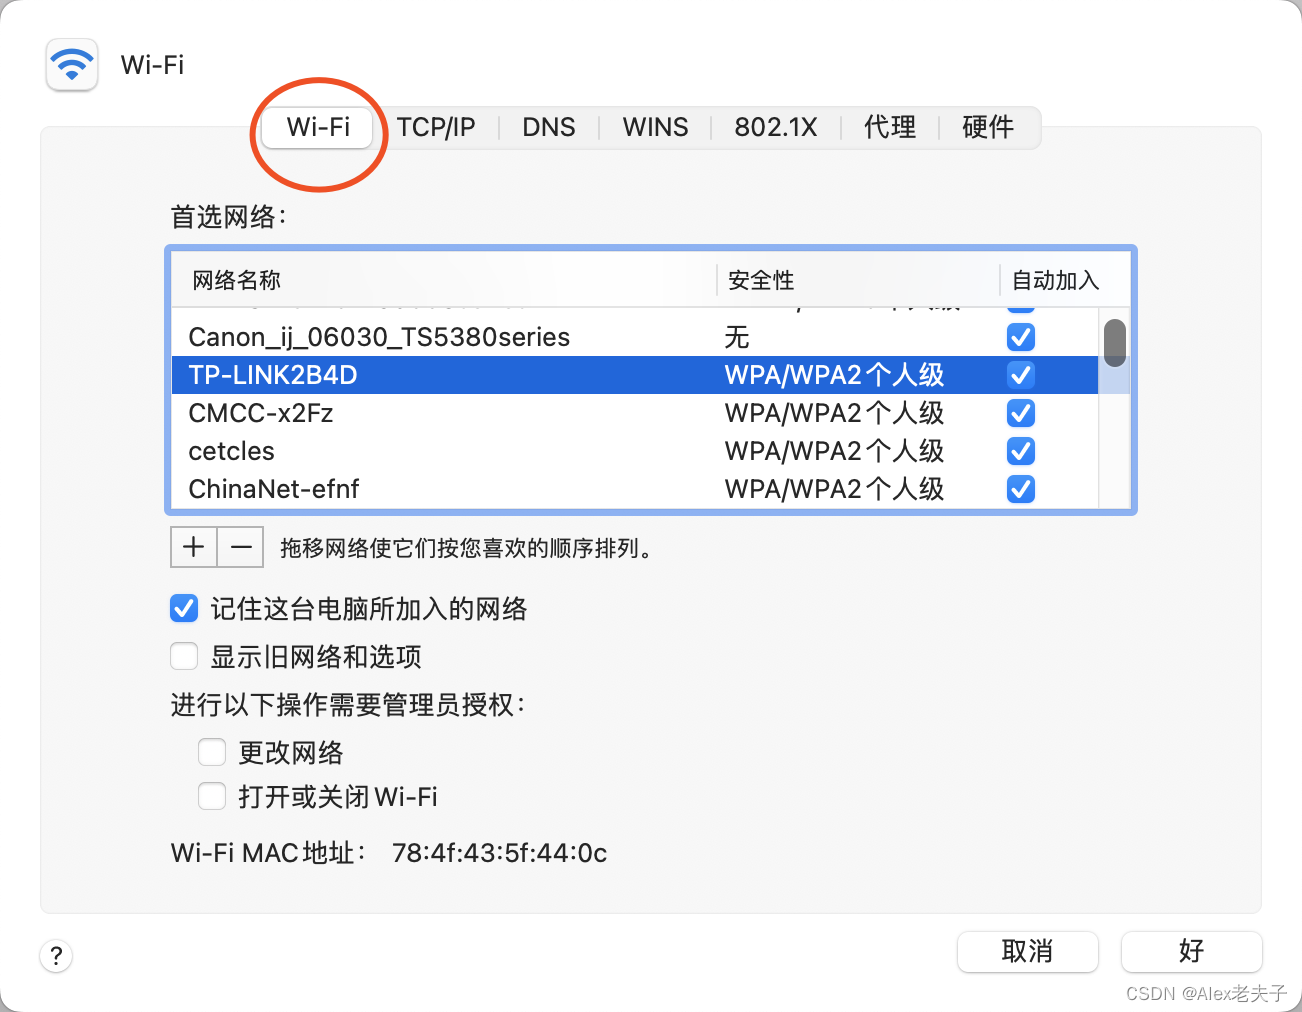Toggle auto-join for cetcles
This screenshot has height=1012, width=1302.
pos(1021,451)
